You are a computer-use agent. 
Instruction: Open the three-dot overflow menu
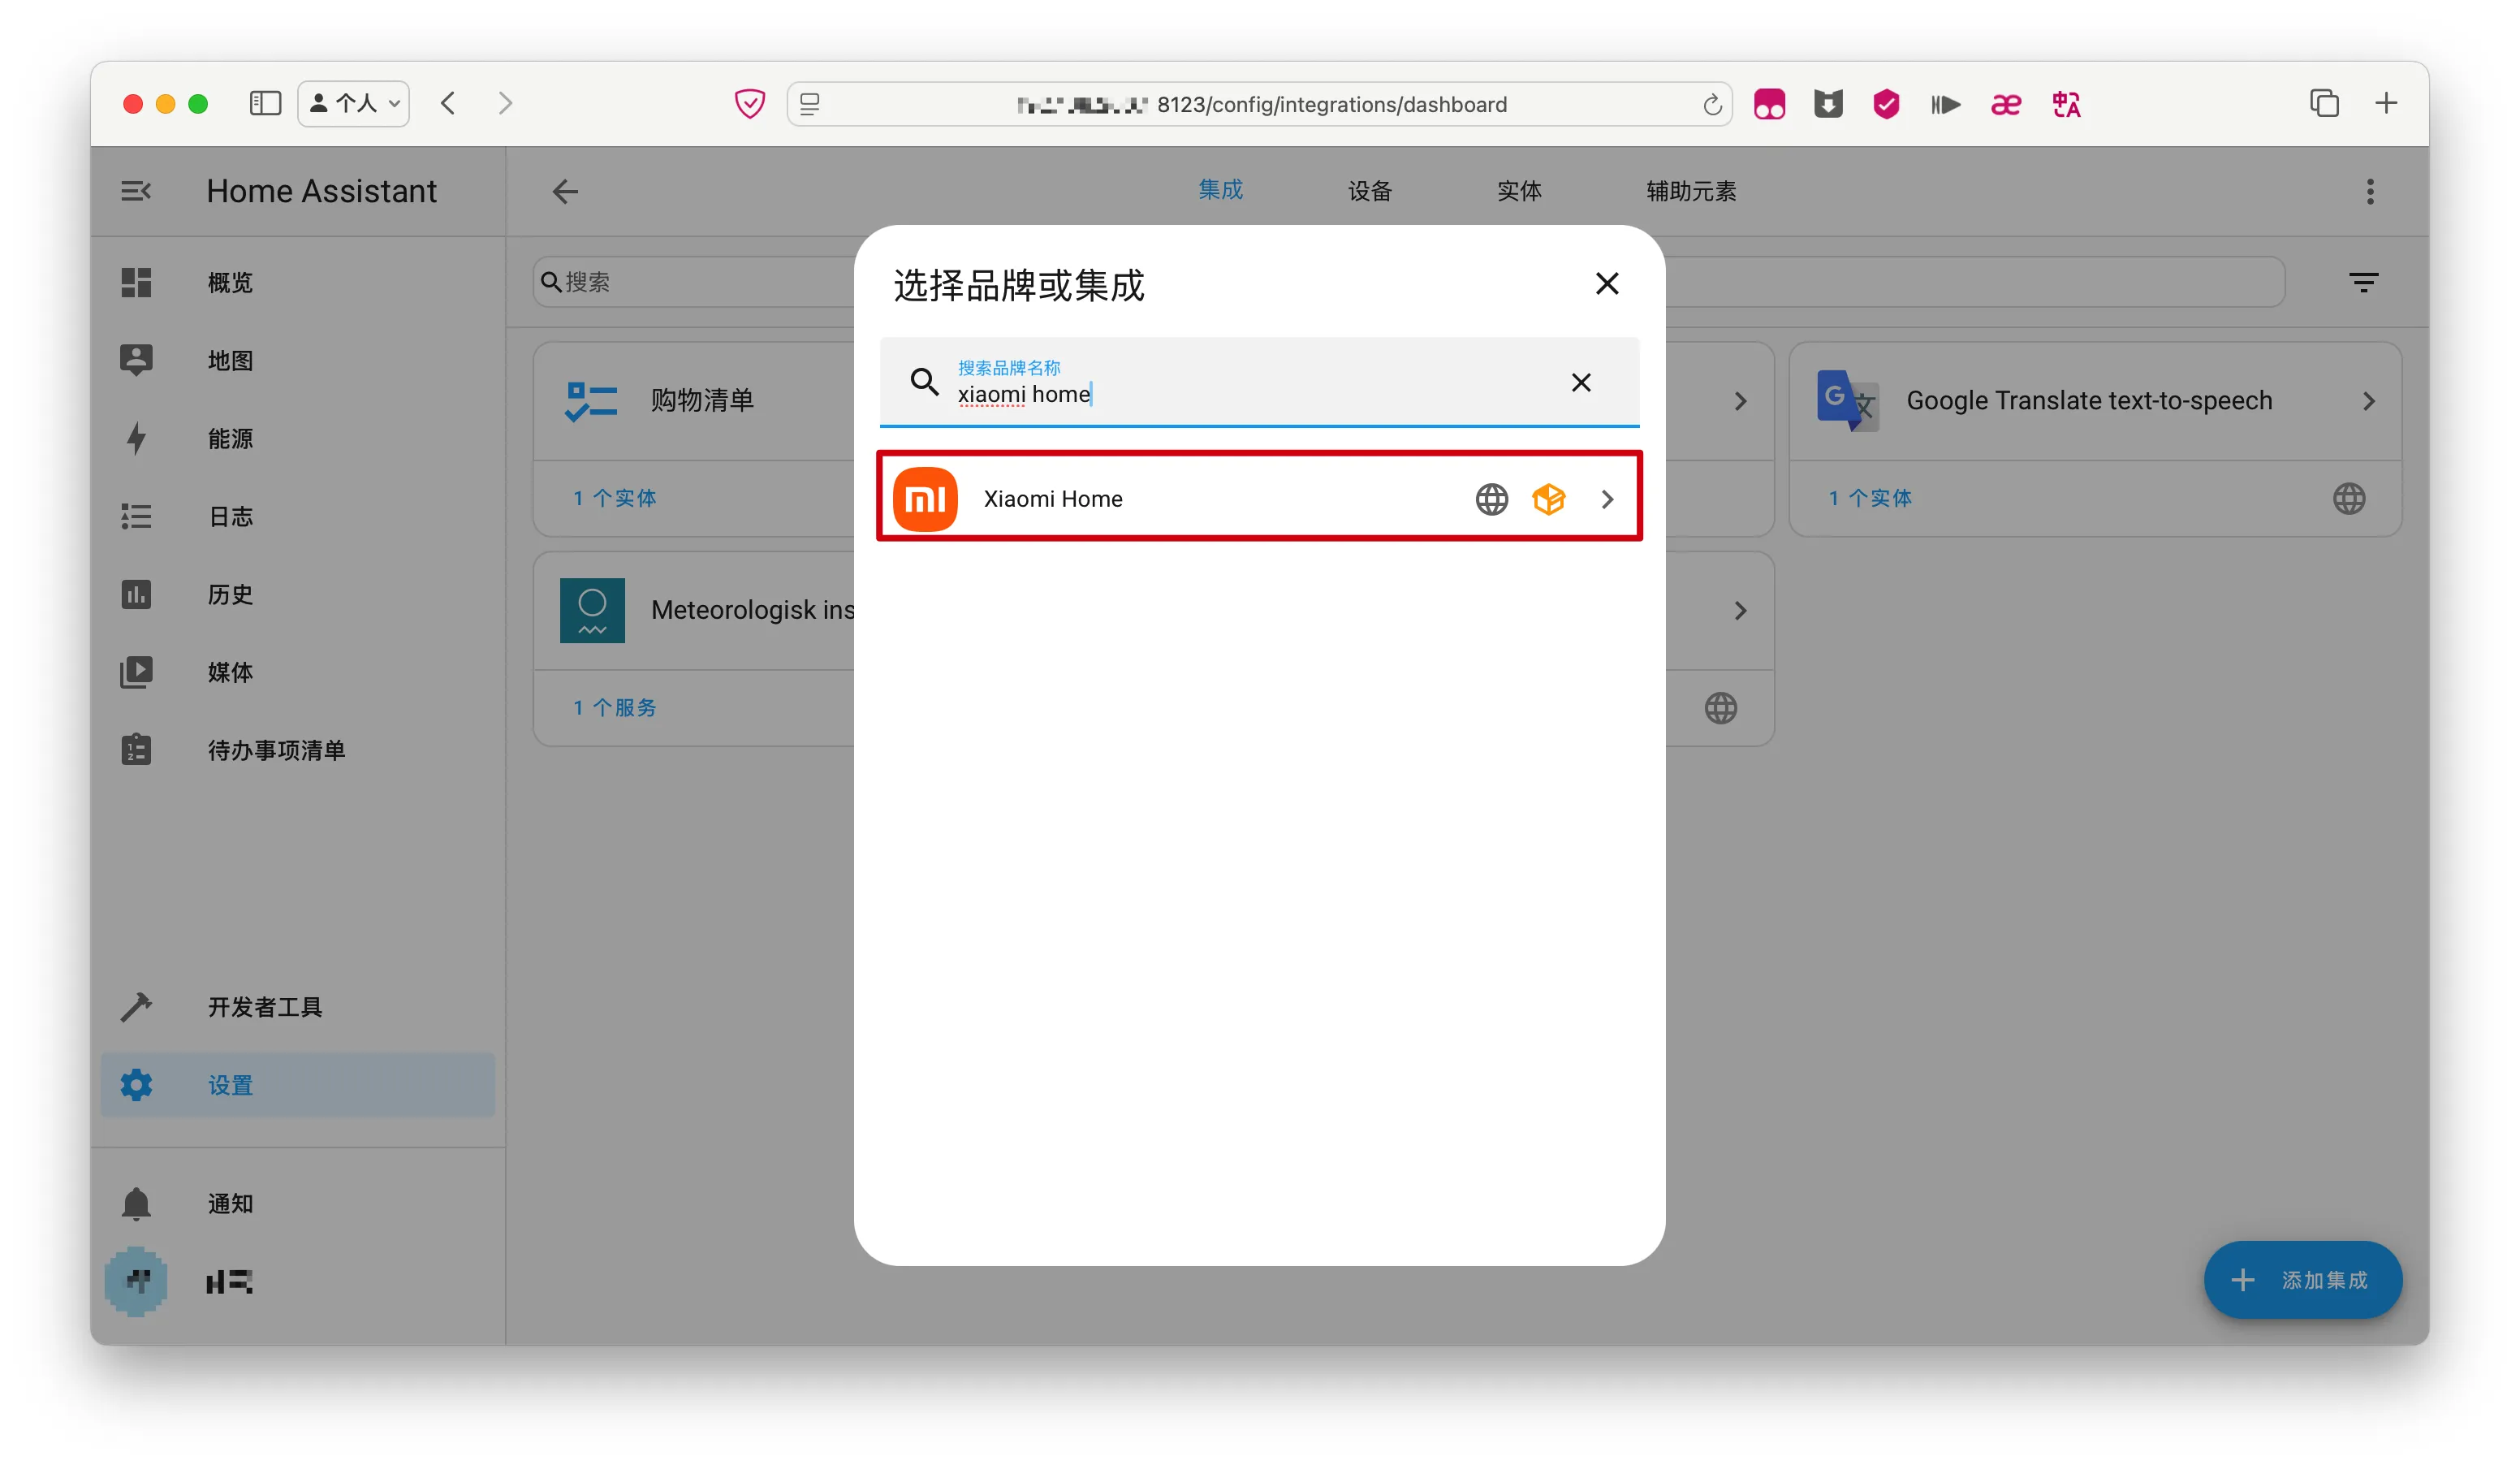pyautogui.click(x=2370, y=191)
